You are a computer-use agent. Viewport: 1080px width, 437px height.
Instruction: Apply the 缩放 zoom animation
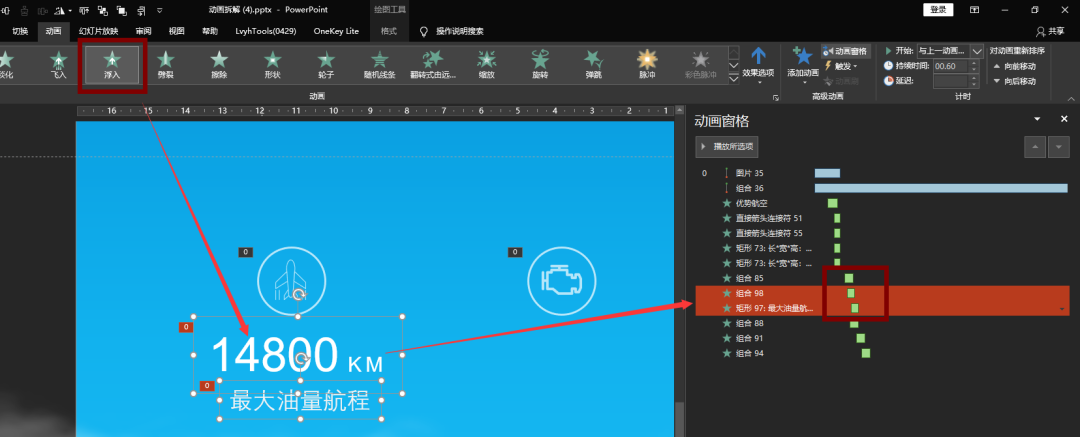coord(487,65)
